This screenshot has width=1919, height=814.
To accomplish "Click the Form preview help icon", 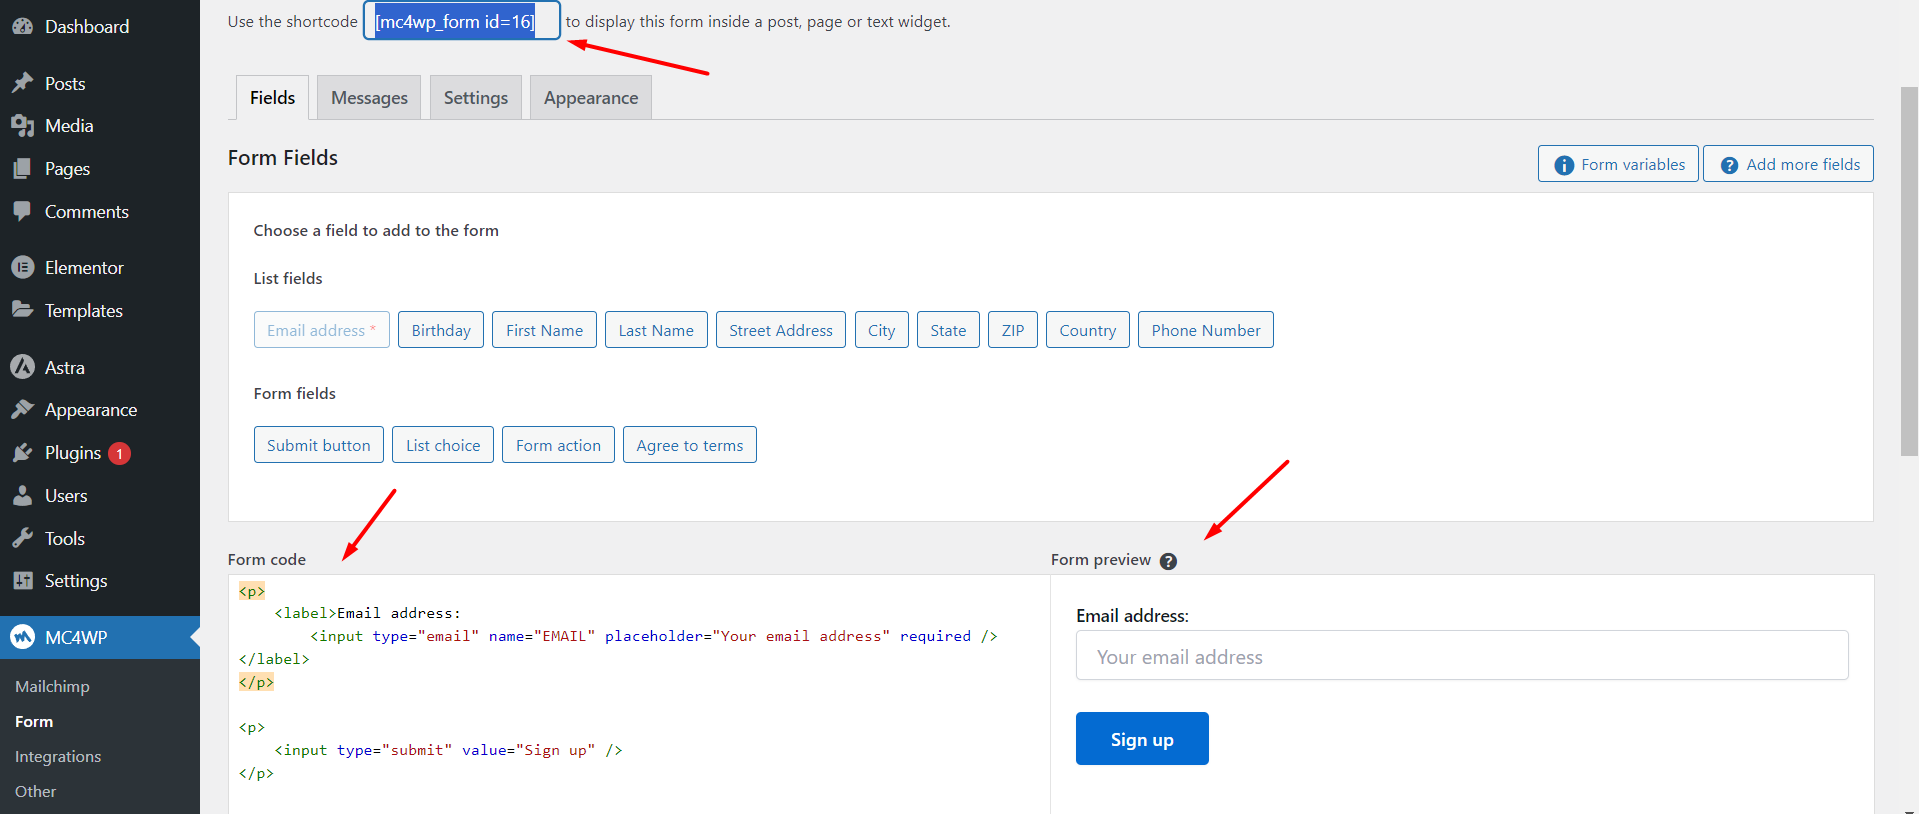I will tap(1168, 561).
